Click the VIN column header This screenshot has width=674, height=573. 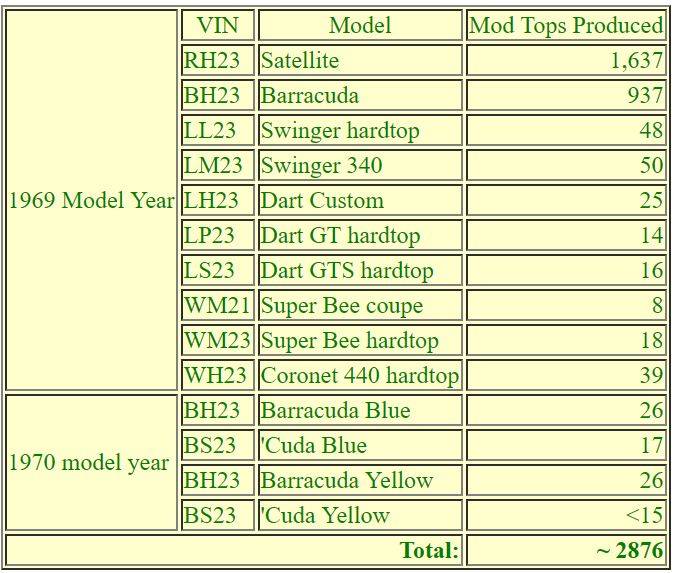coord(217,25)
